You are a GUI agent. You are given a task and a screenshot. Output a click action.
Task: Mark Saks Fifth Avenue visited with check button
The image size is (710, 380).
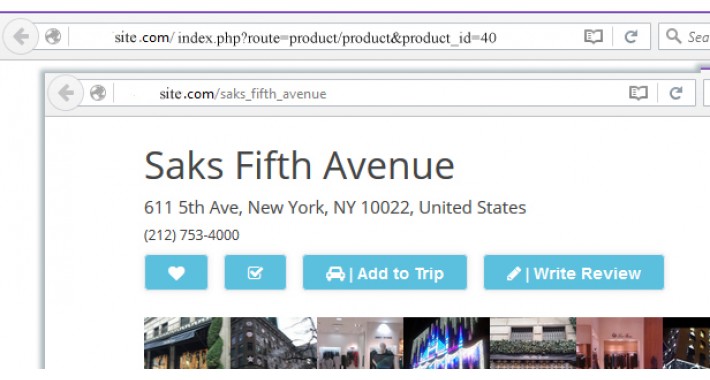click(x=255, y=272)
